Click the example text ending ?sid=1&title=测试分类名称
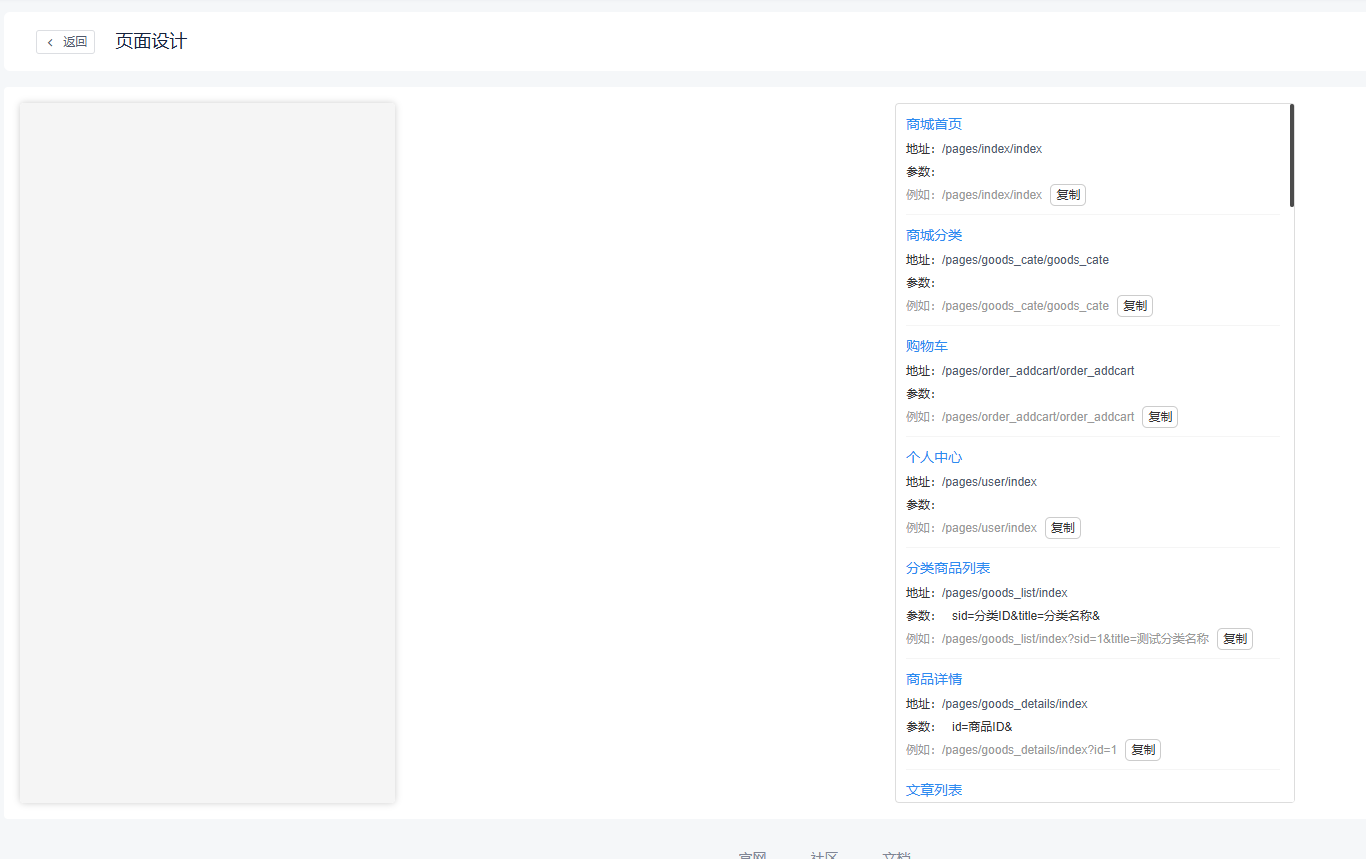 pos(1075,639)
